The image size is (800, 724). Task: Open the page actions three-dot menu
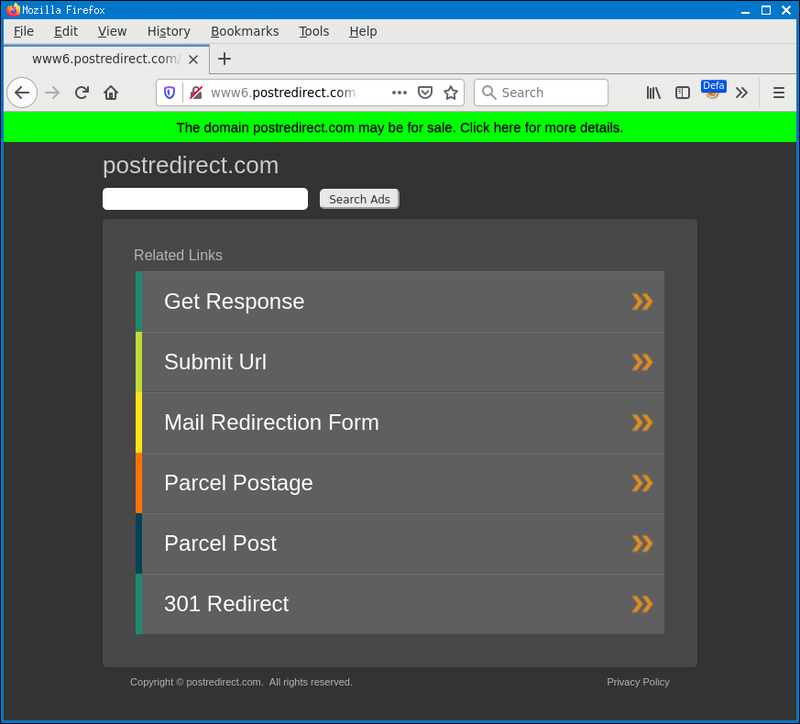(x=399, y=93)
